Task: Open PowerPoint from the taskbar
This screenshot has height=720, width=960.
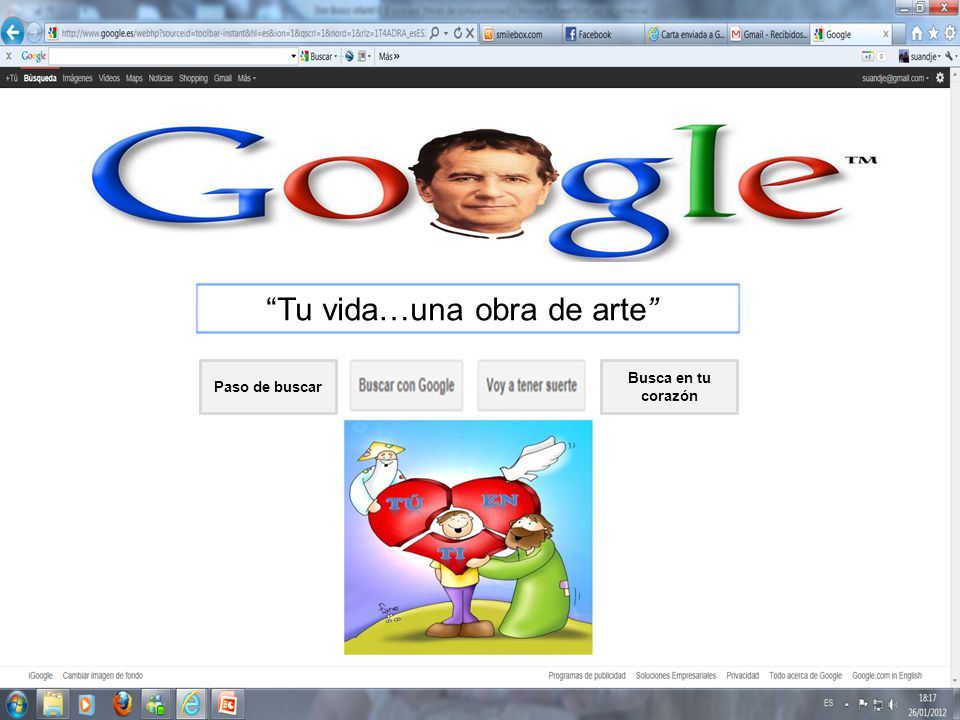Action: 227,704
